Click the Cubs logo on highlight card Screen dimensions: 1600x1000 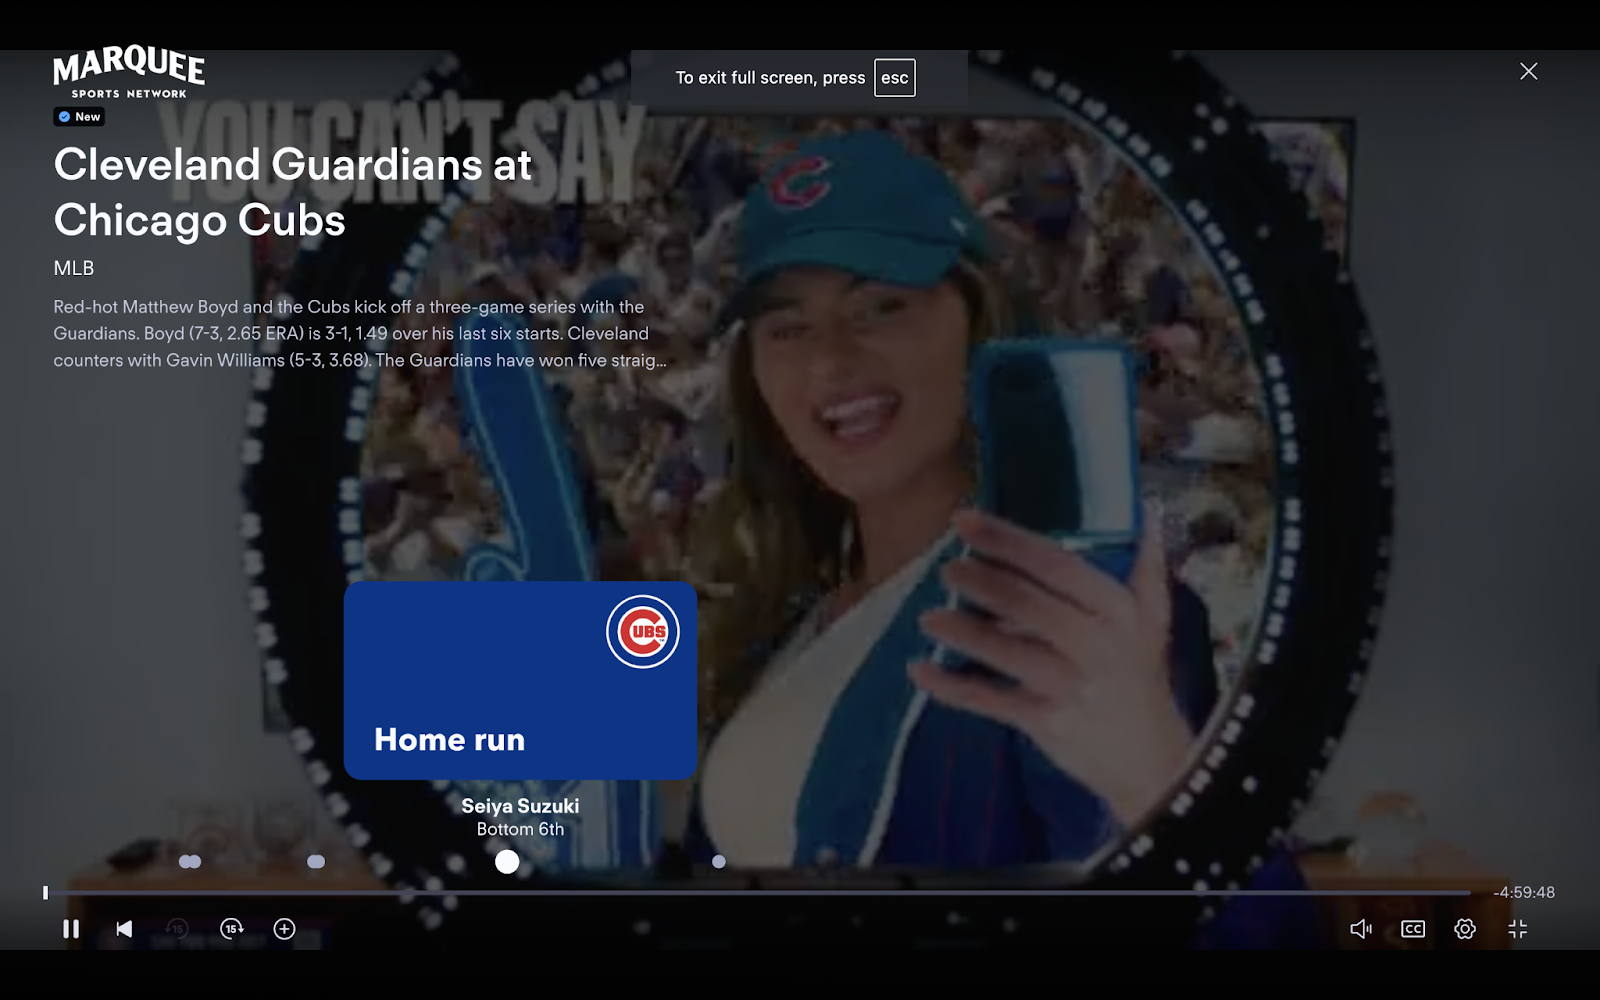click(x=643, y=632)
